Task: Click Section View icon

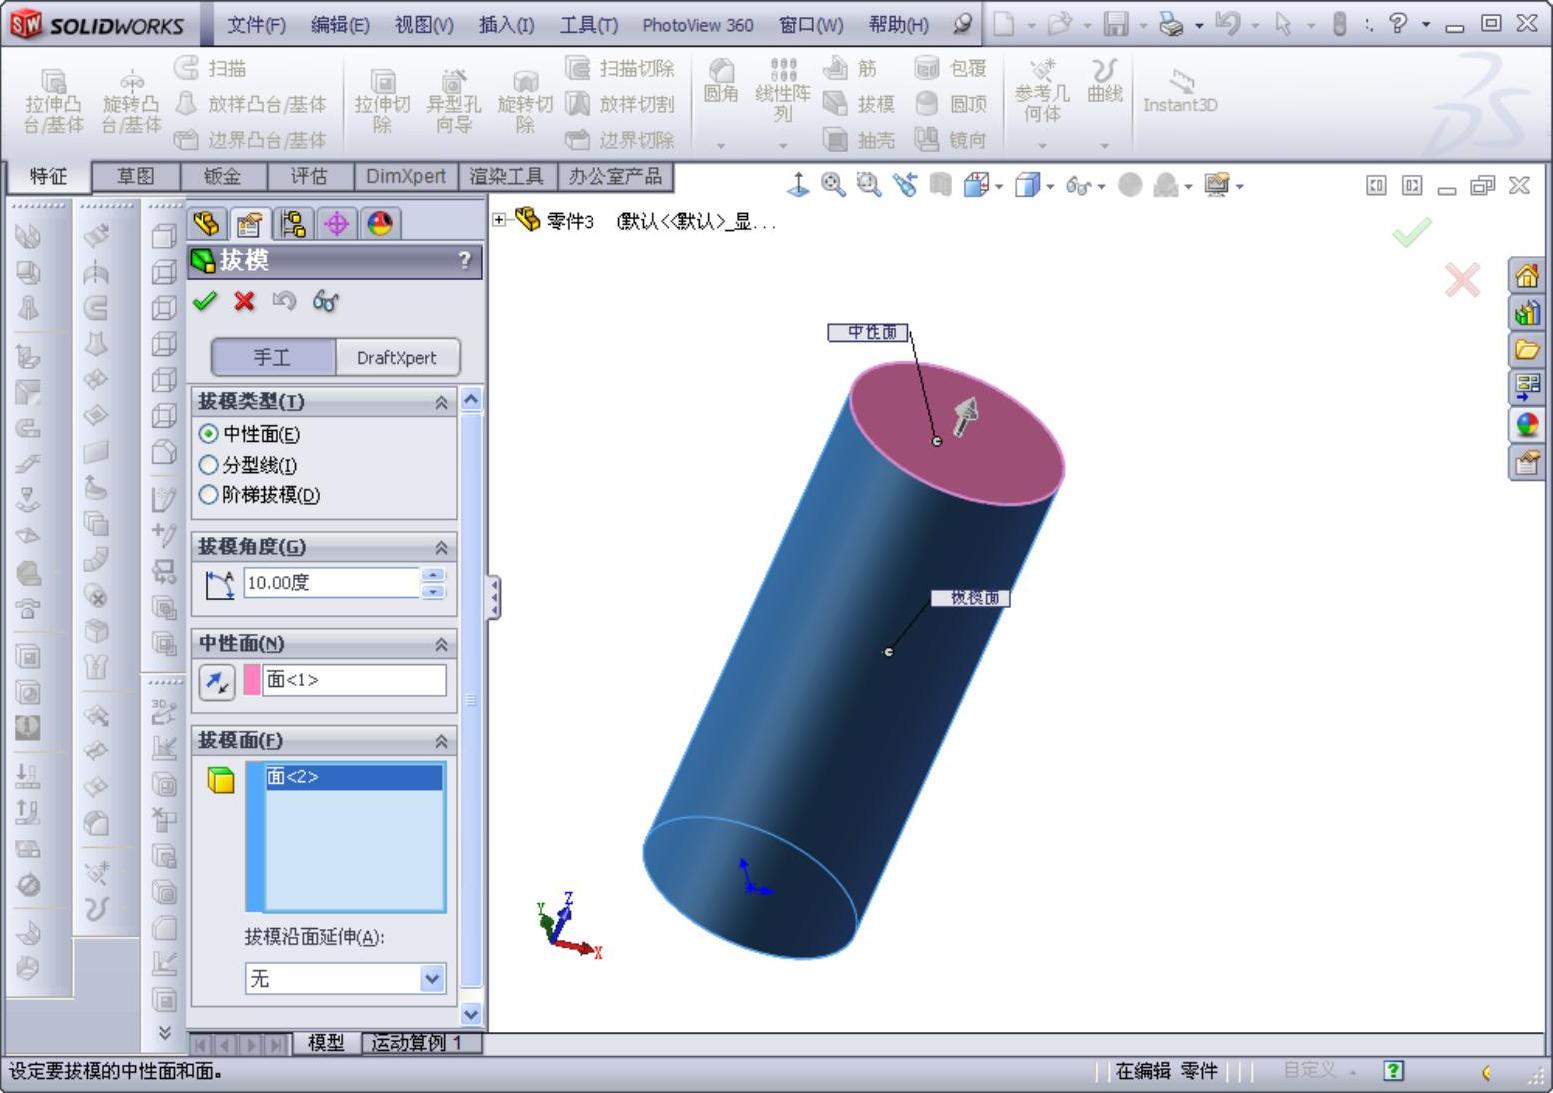Action: pos(940,184)
